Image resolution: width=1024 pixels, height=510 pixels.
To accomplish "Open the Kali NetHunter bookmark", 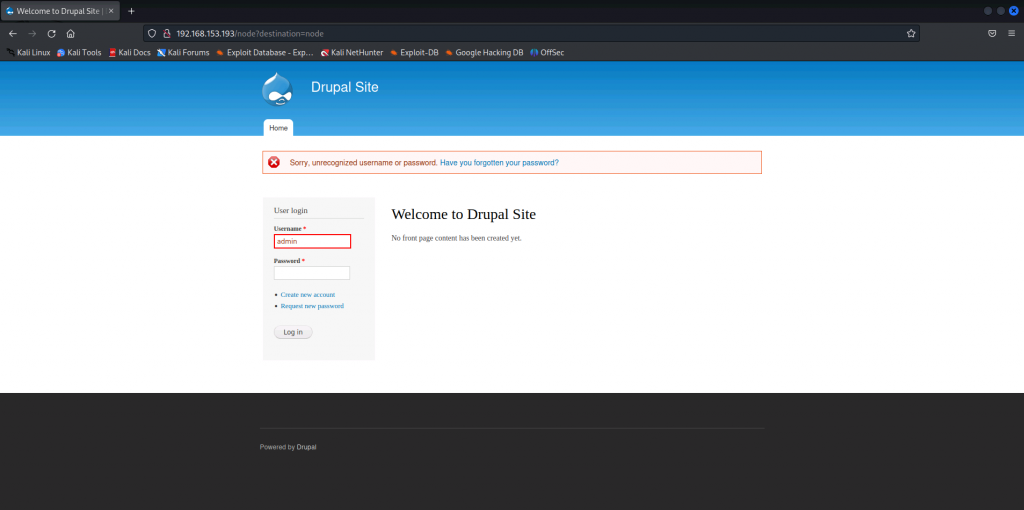I will [x=352, y=52].
